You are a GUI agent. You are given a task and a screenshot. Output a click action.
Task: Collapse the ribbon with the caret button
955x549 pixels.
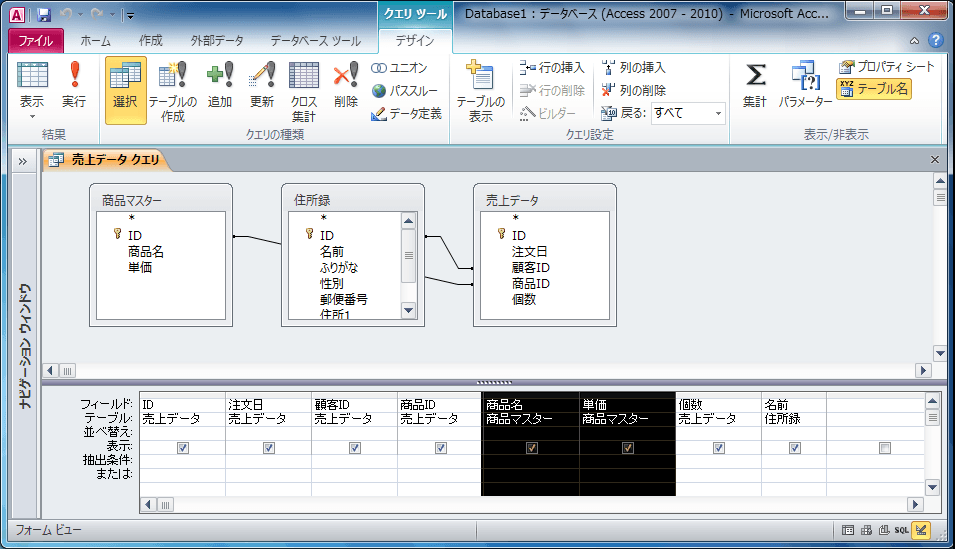click(914, 41)
